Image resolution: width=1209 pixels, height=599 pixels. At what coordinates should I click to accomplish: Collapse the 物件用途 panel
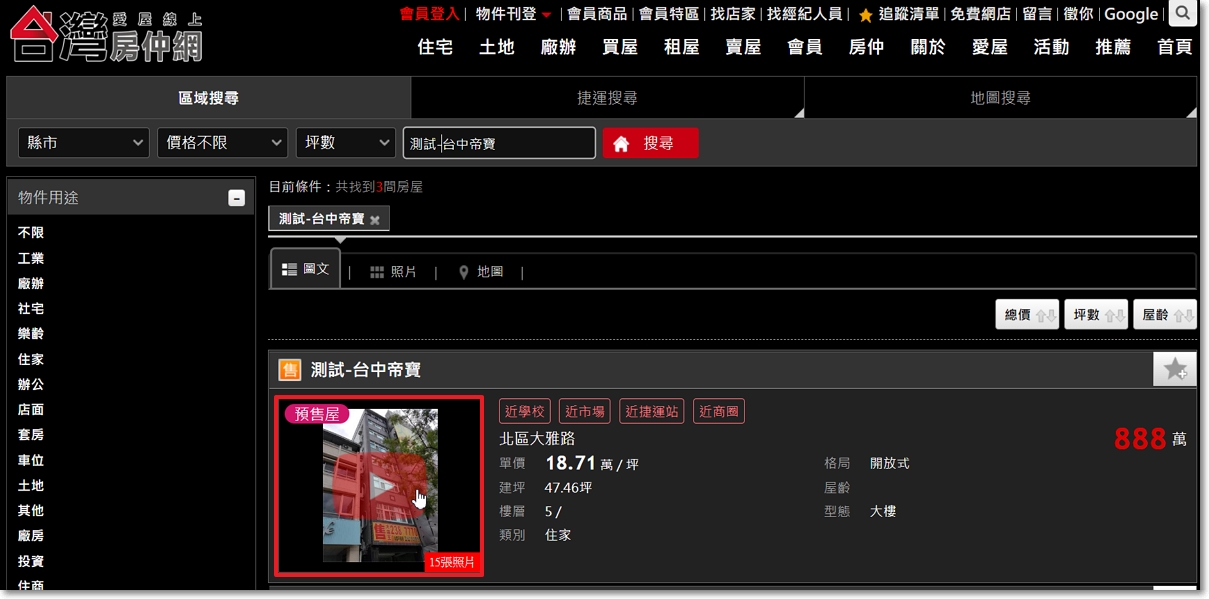point(236,198)
